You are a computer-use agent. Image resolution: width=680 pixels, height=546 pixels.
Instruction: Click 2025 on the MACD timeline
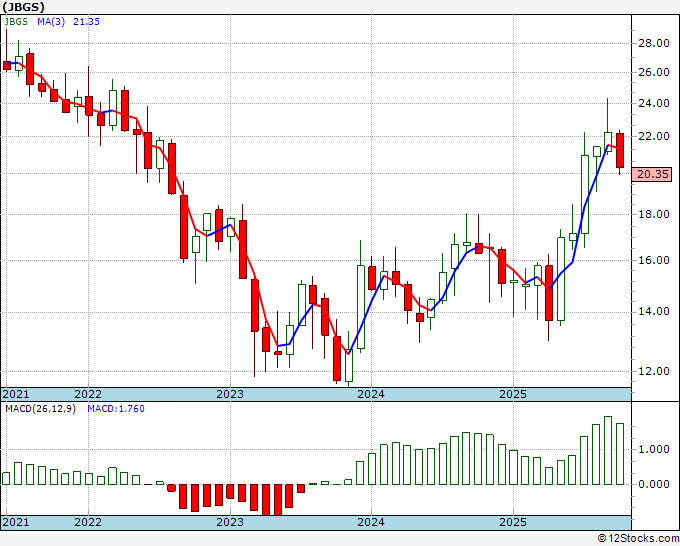pos(513,522)
